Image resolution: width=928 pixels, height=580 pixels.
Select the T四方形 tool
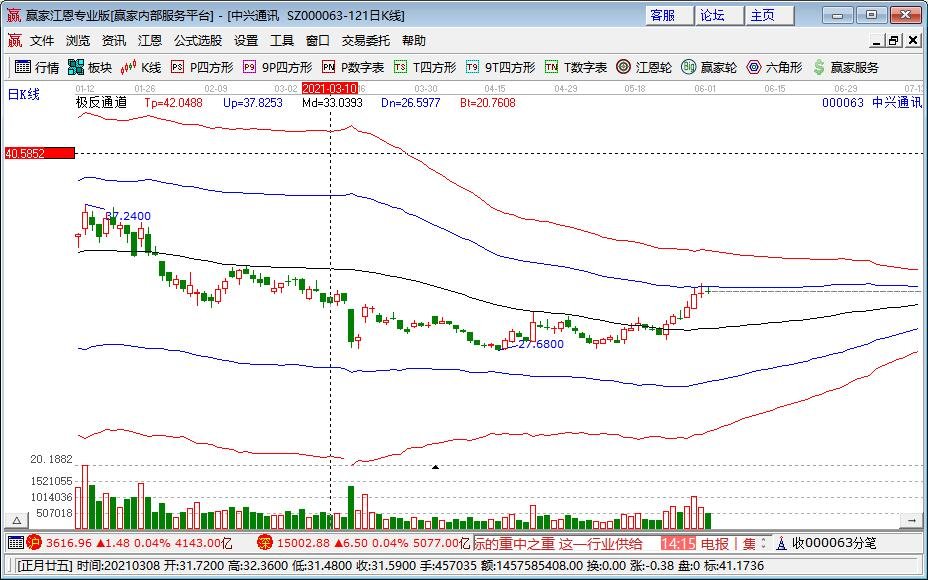pyautogui.click(x=425, y=67)
